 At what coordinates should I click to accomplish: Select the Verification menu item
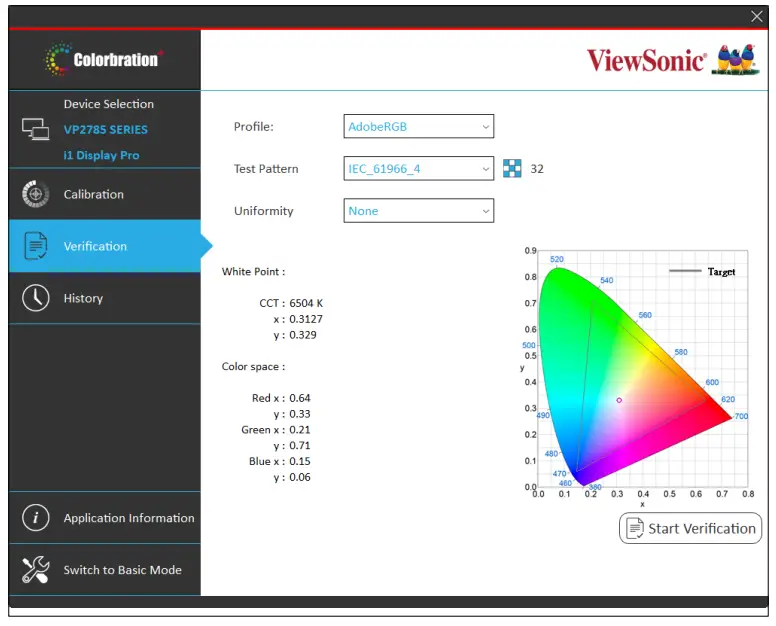pos(105,246)
